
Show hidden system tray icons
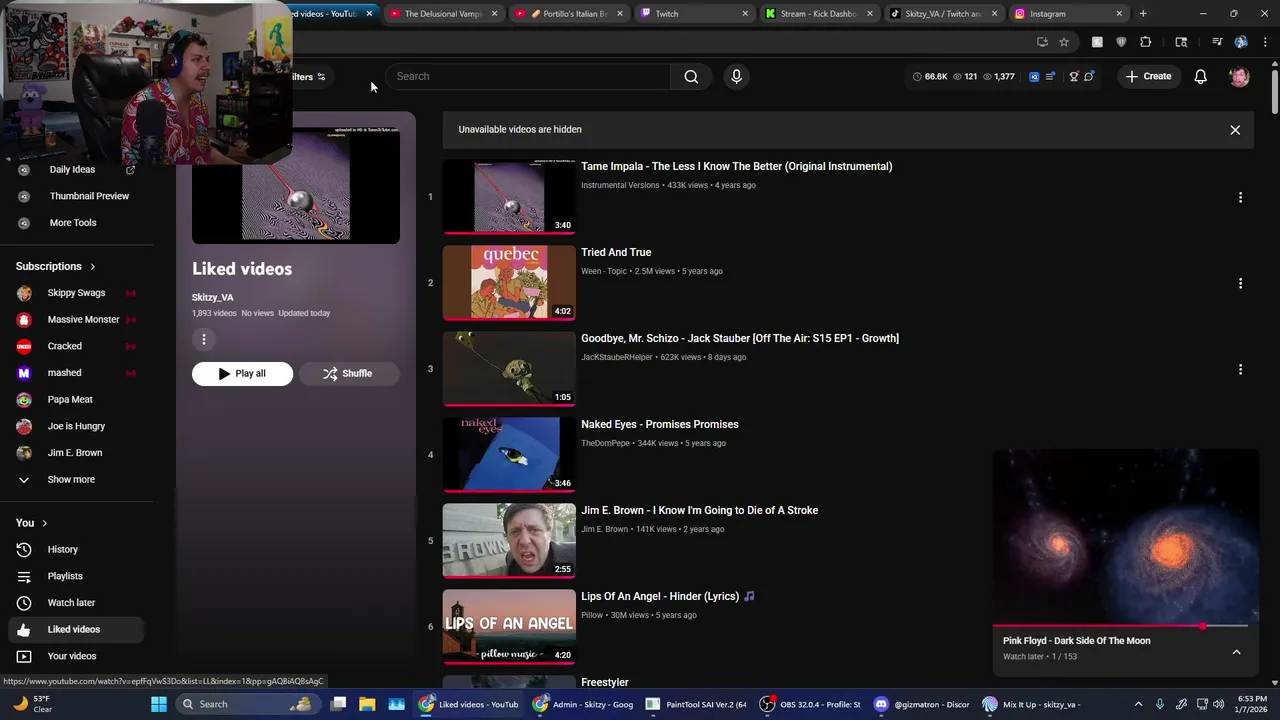[1137, 704]
